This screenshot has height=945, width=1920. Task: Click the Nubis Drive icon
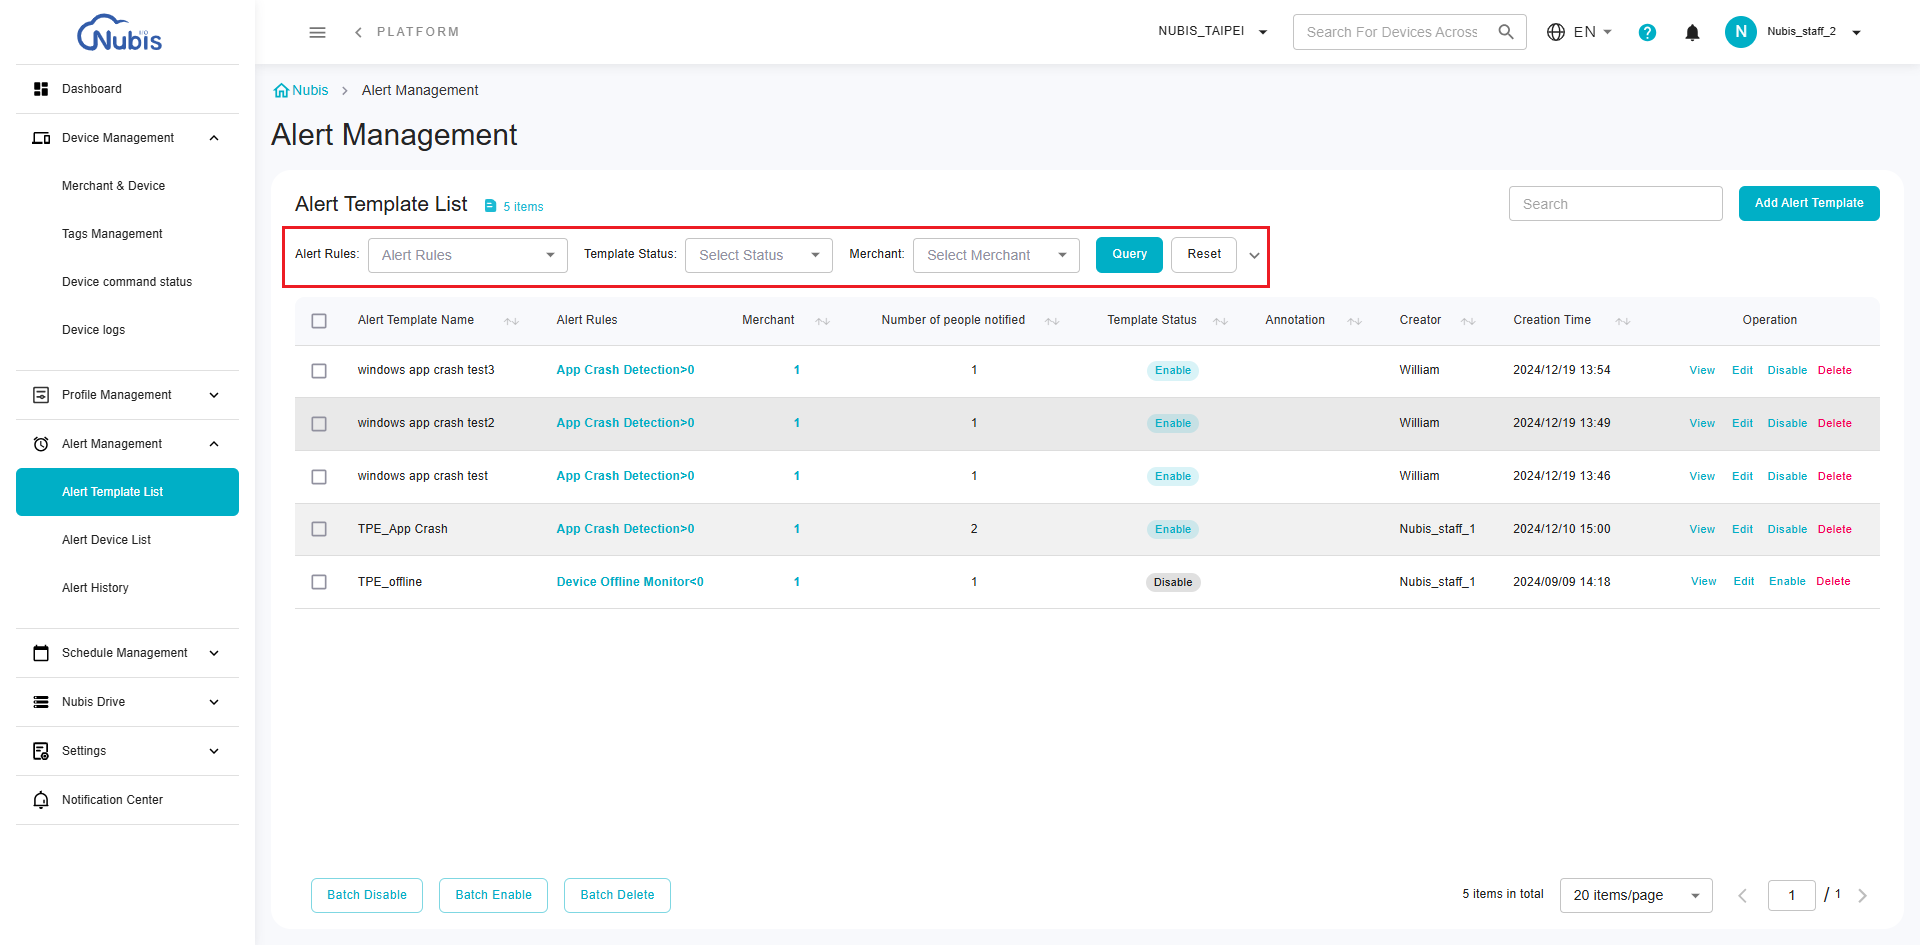coord(41,702)
